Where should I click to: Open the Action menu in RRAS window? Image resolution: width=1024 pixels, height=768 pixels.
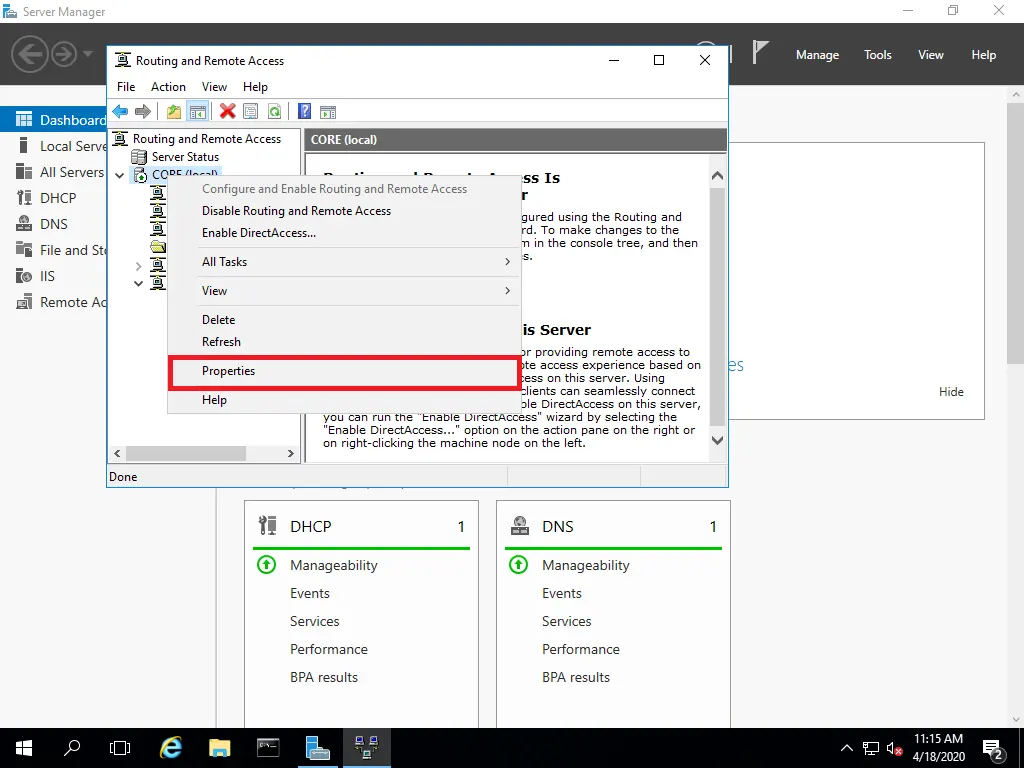tap(168, 87)
